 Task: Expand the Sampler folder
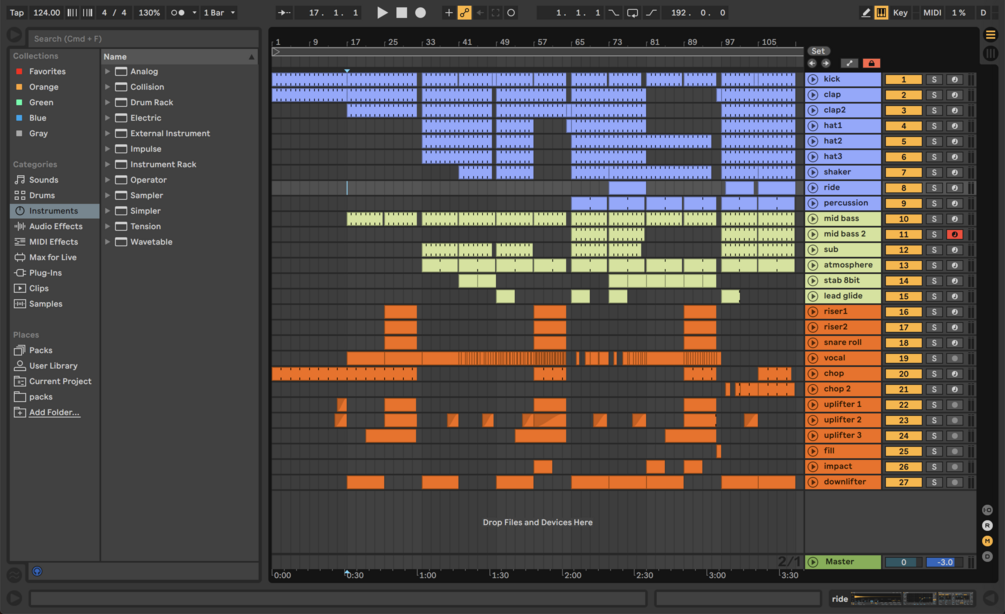(107, 195)
